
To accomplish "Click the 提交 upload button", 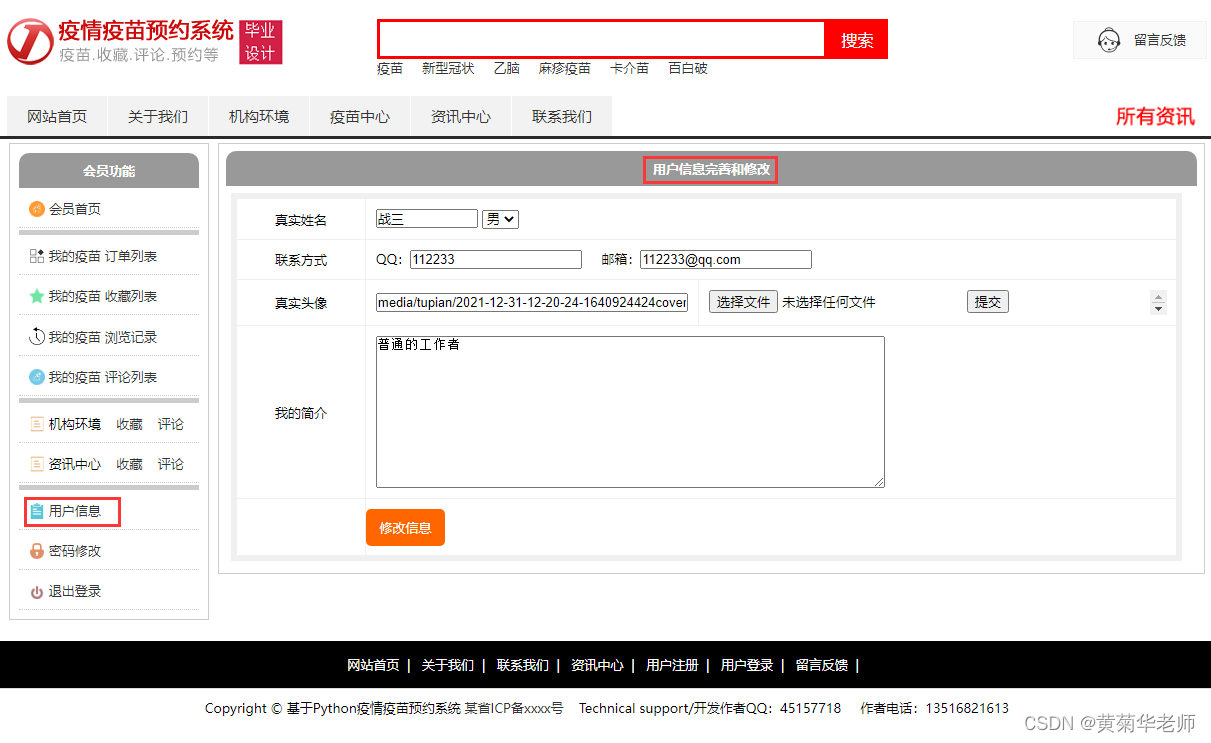I will point(988,302).
